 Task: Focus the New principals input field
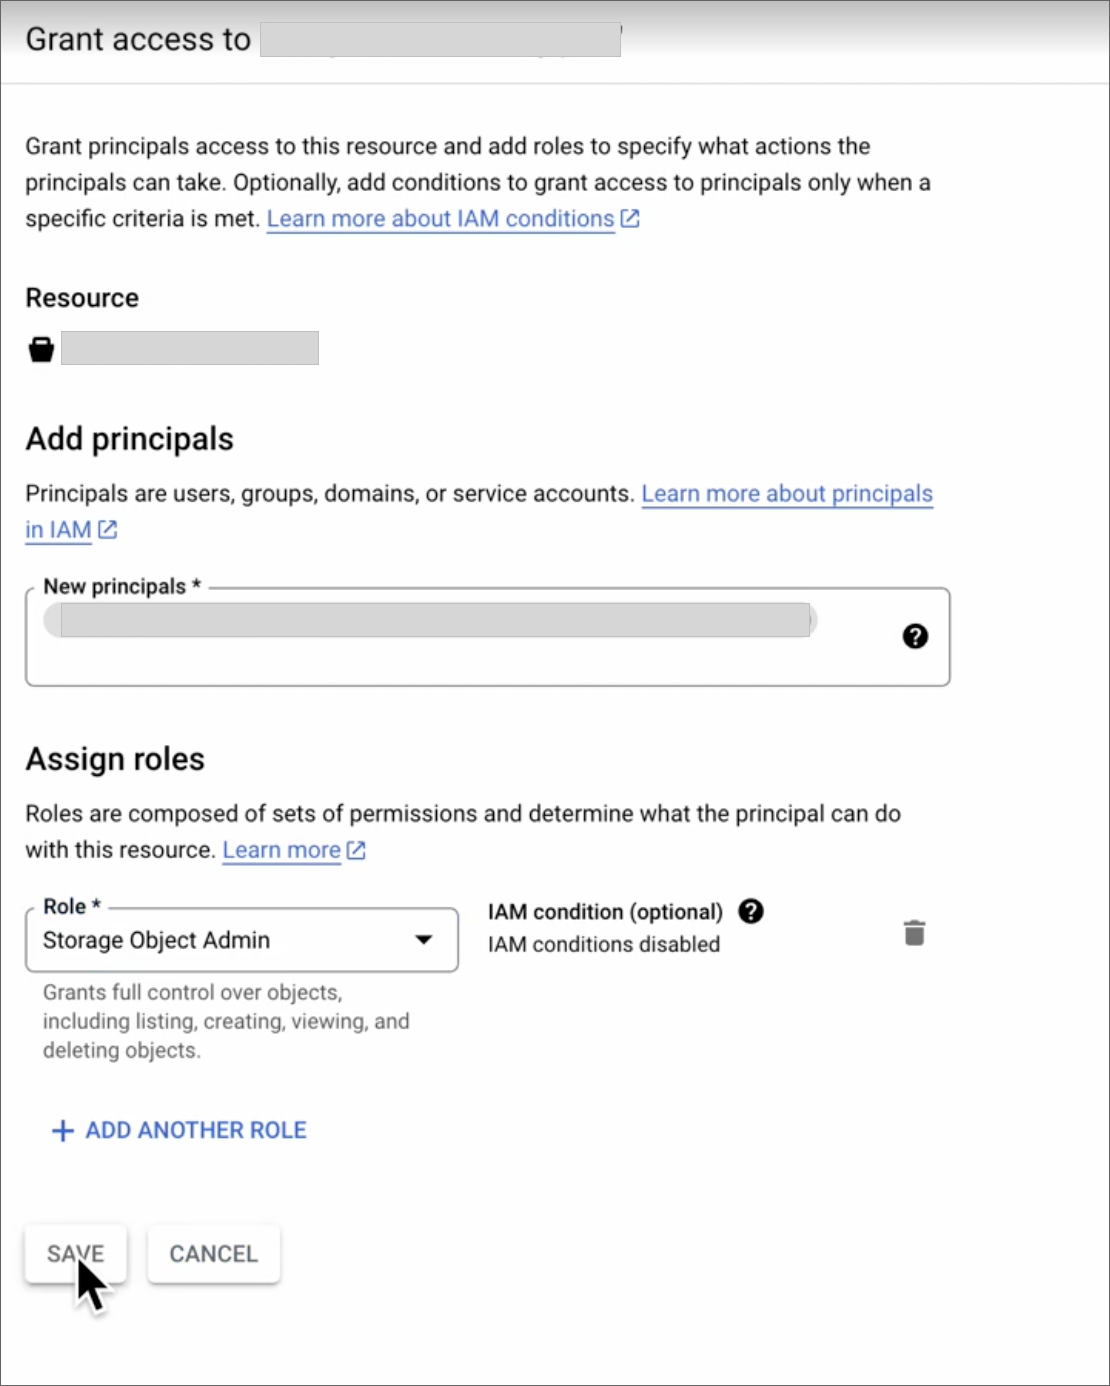pos(488,637)
